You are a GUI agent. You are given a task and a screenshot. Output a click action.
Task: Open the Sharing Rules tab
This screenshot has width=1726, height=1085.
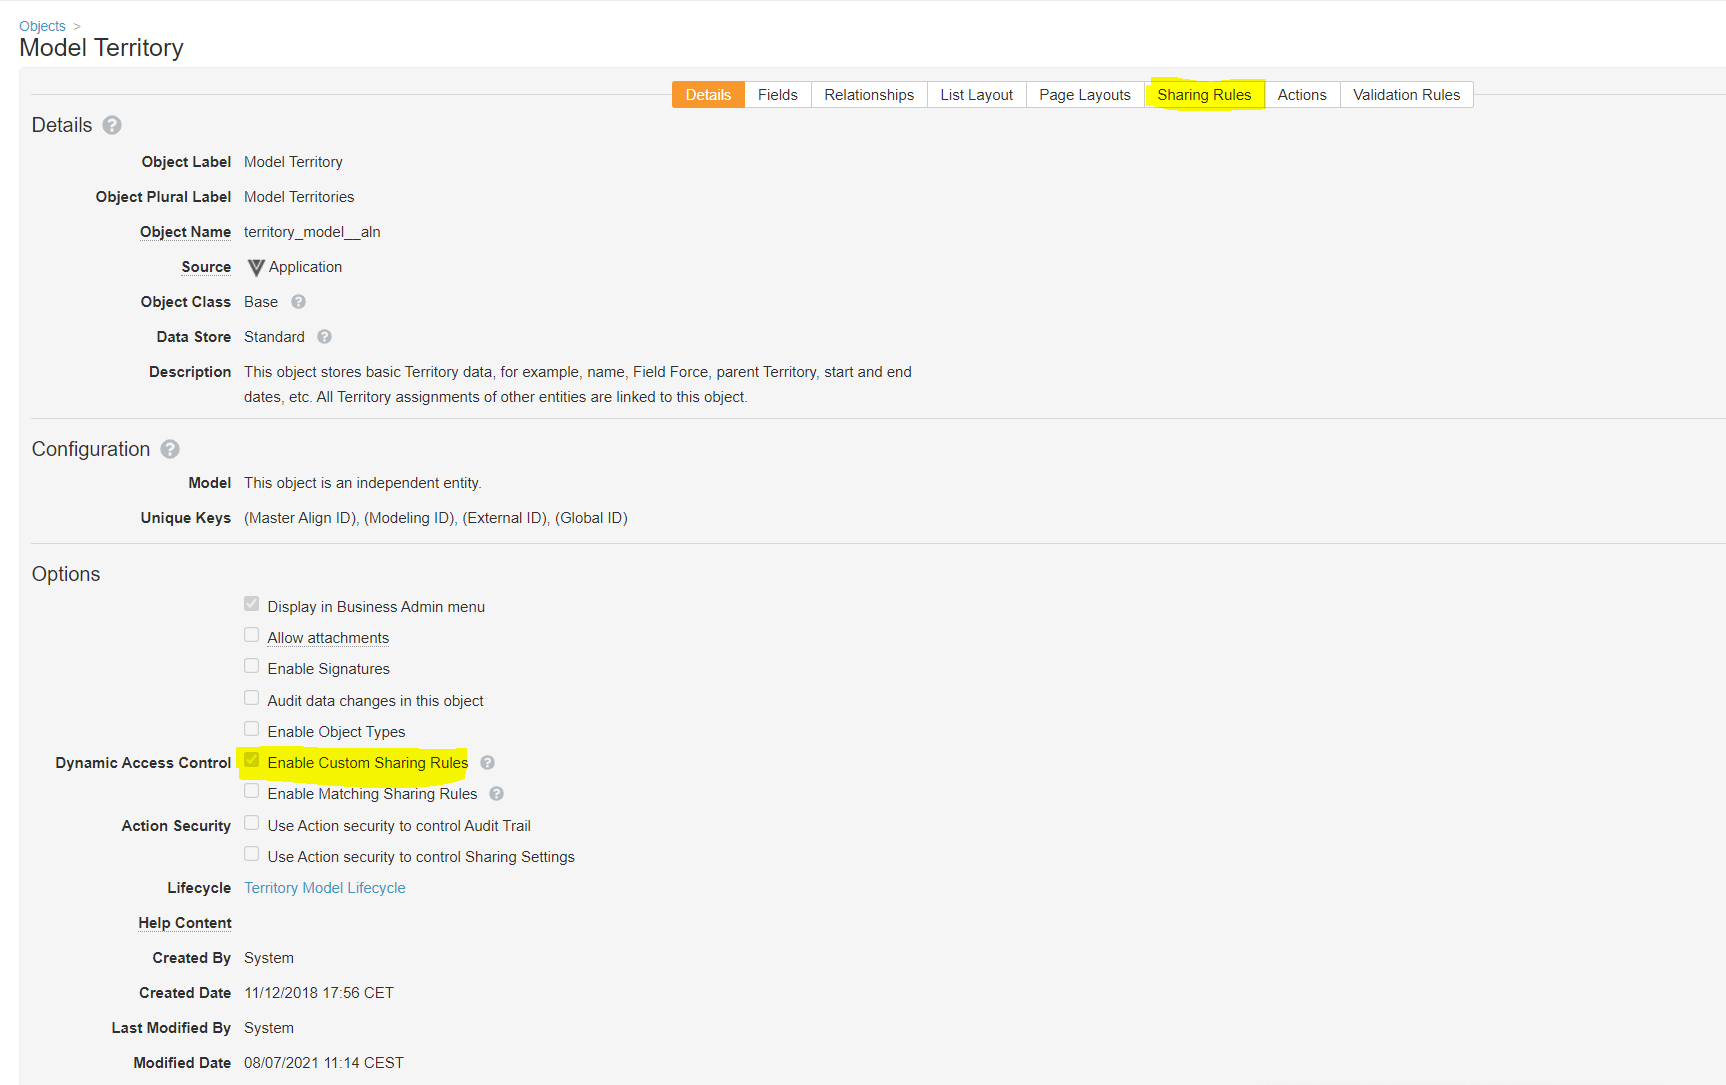coord(1204,95)
